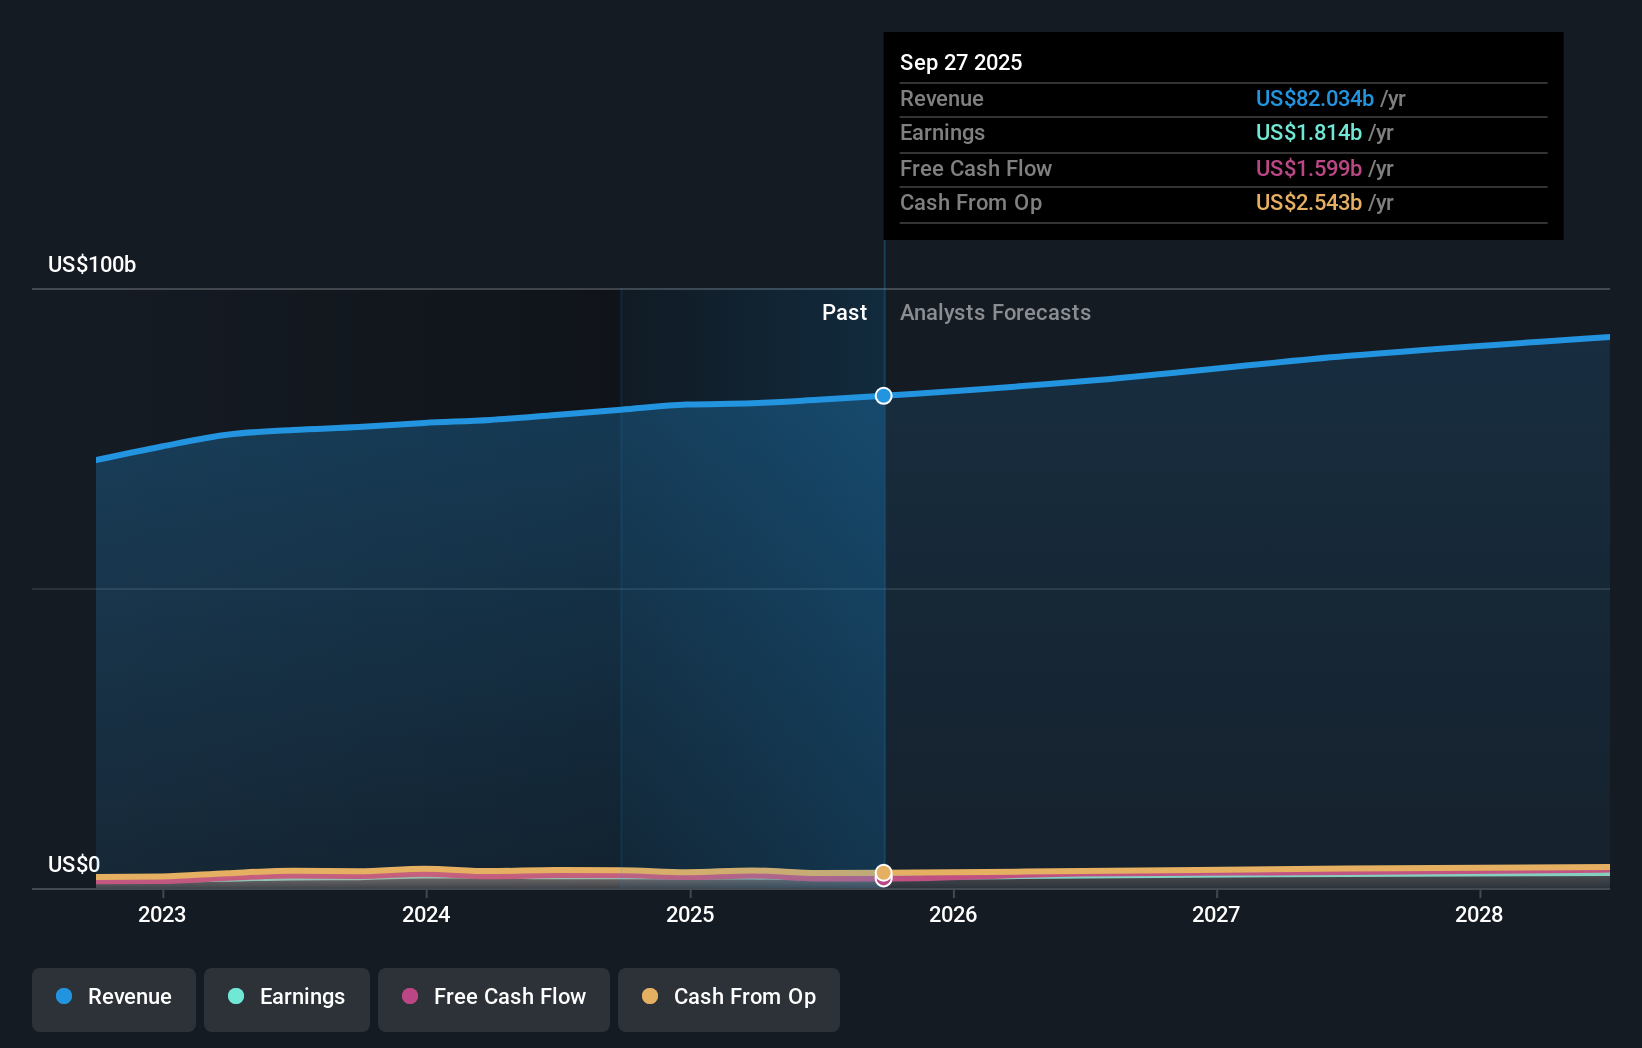Click the teal Earnings legend dot
This screenshot has height=1048, width=1642.
(x=236, y=997)
